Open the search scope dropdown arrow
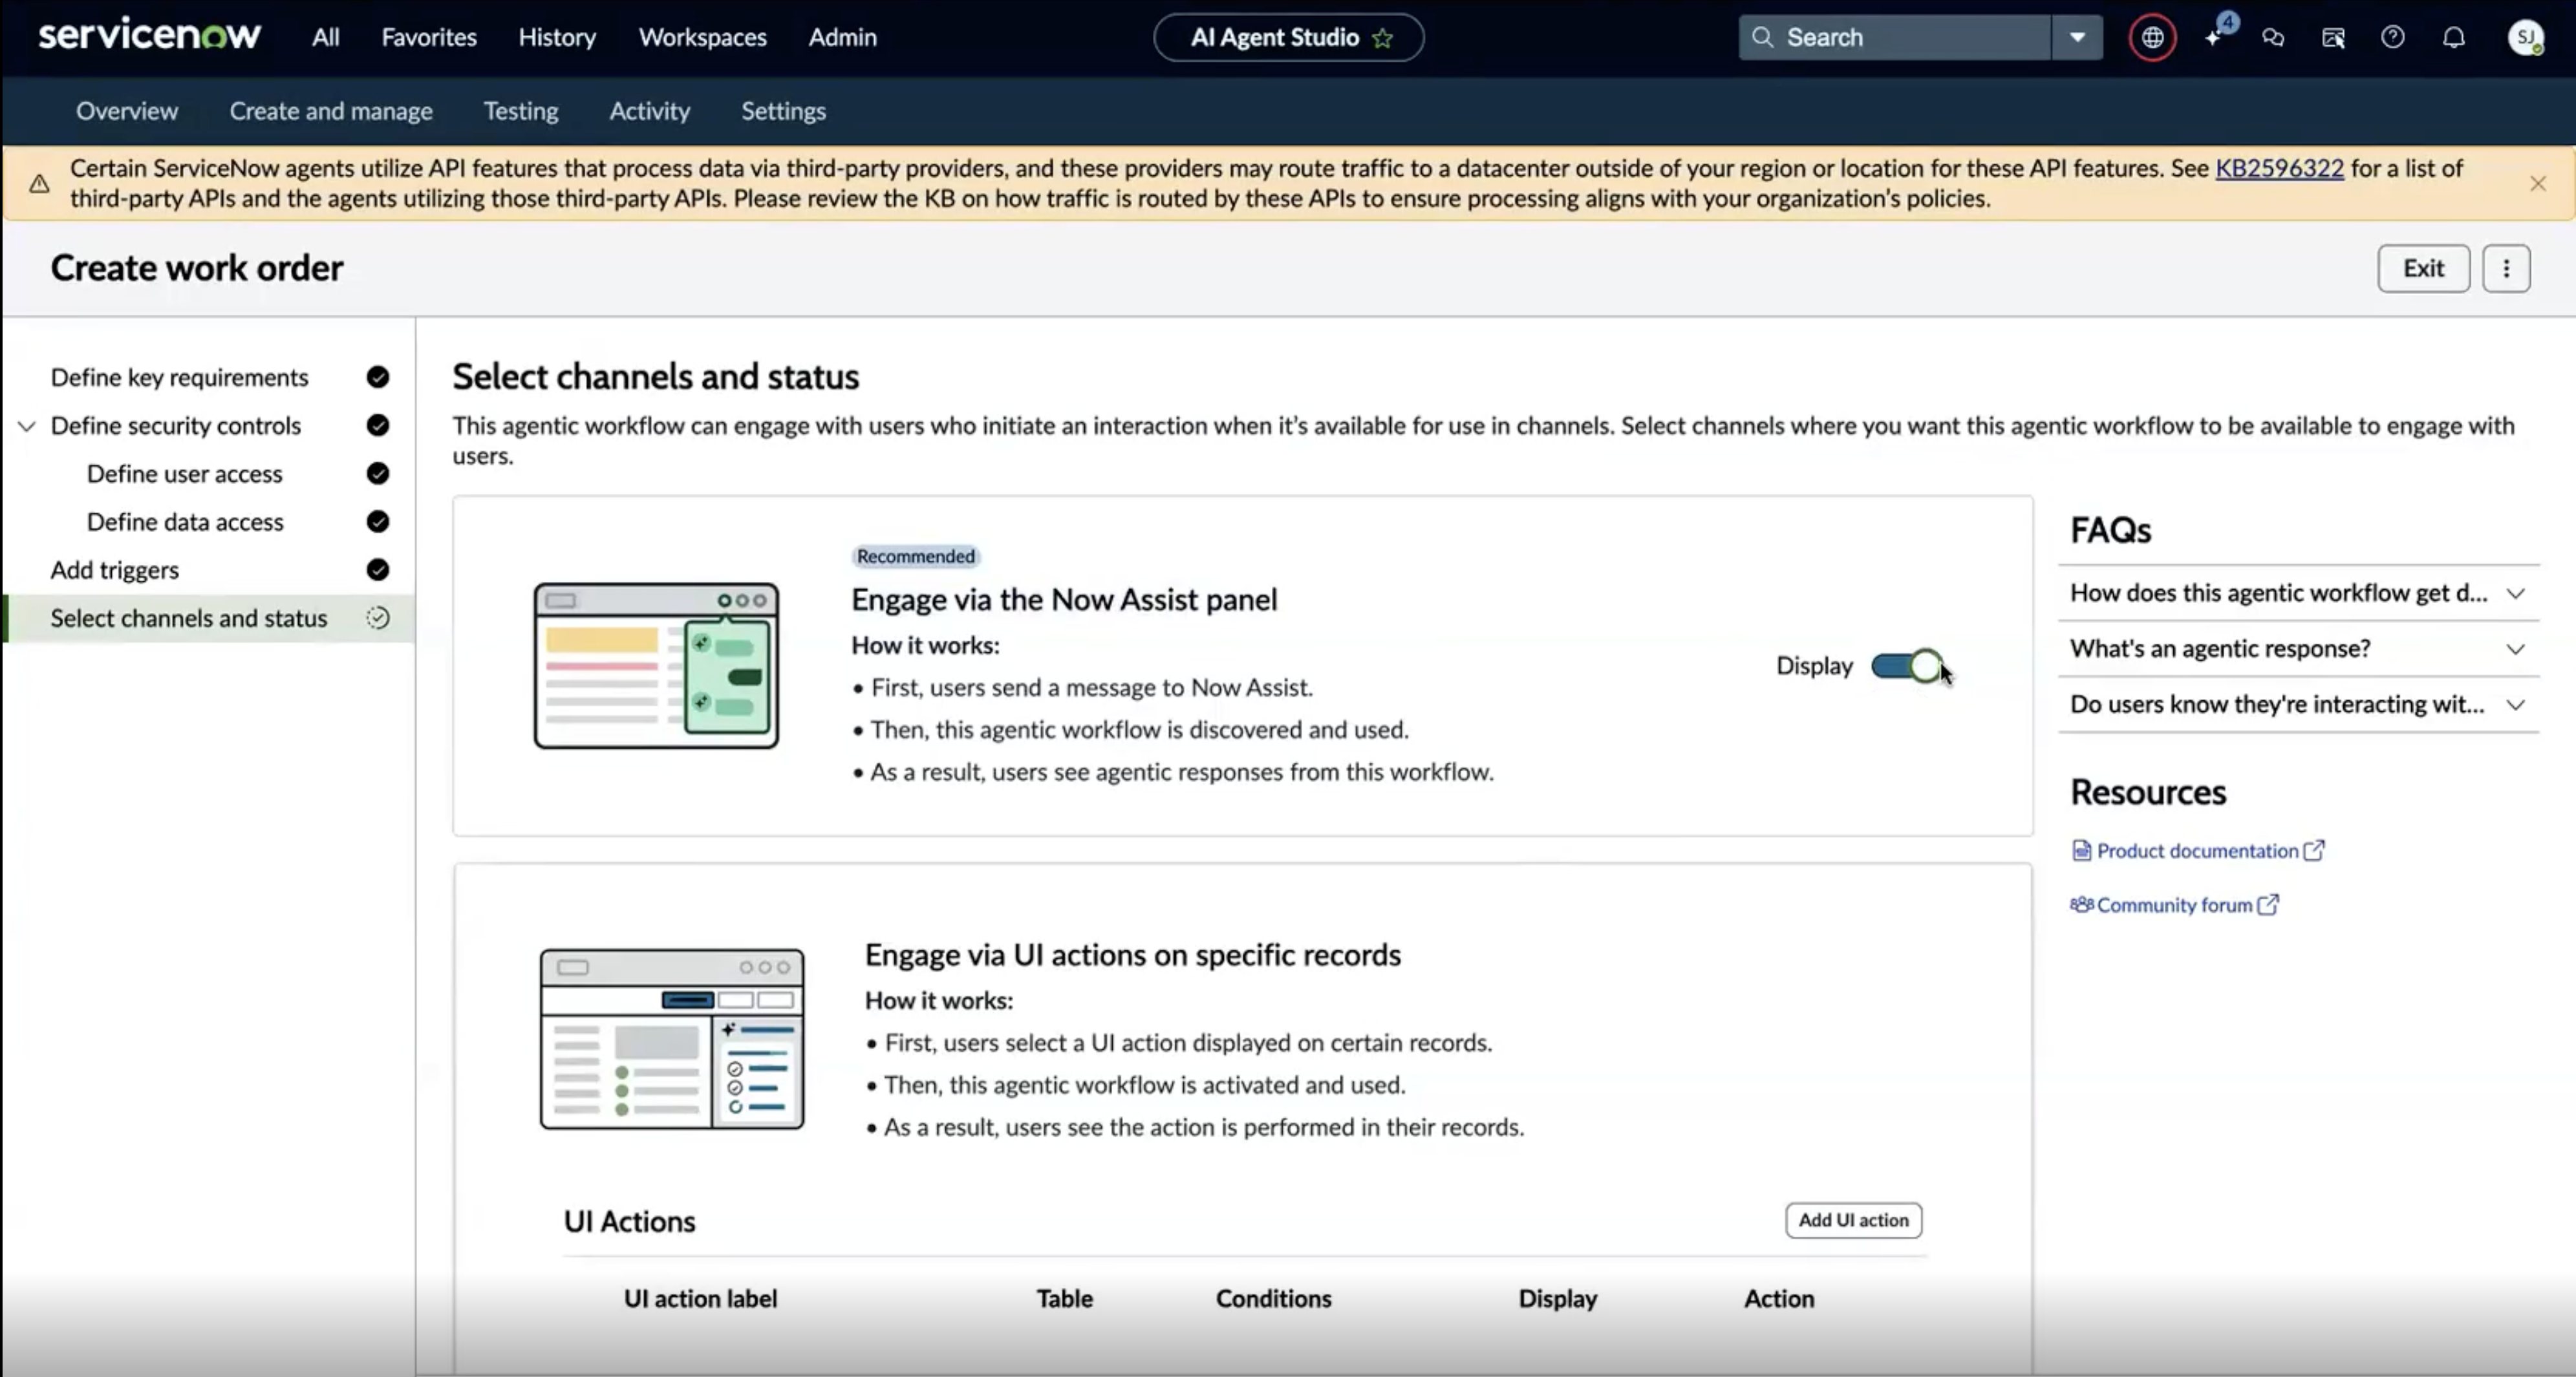 [x=2077, y=37]
